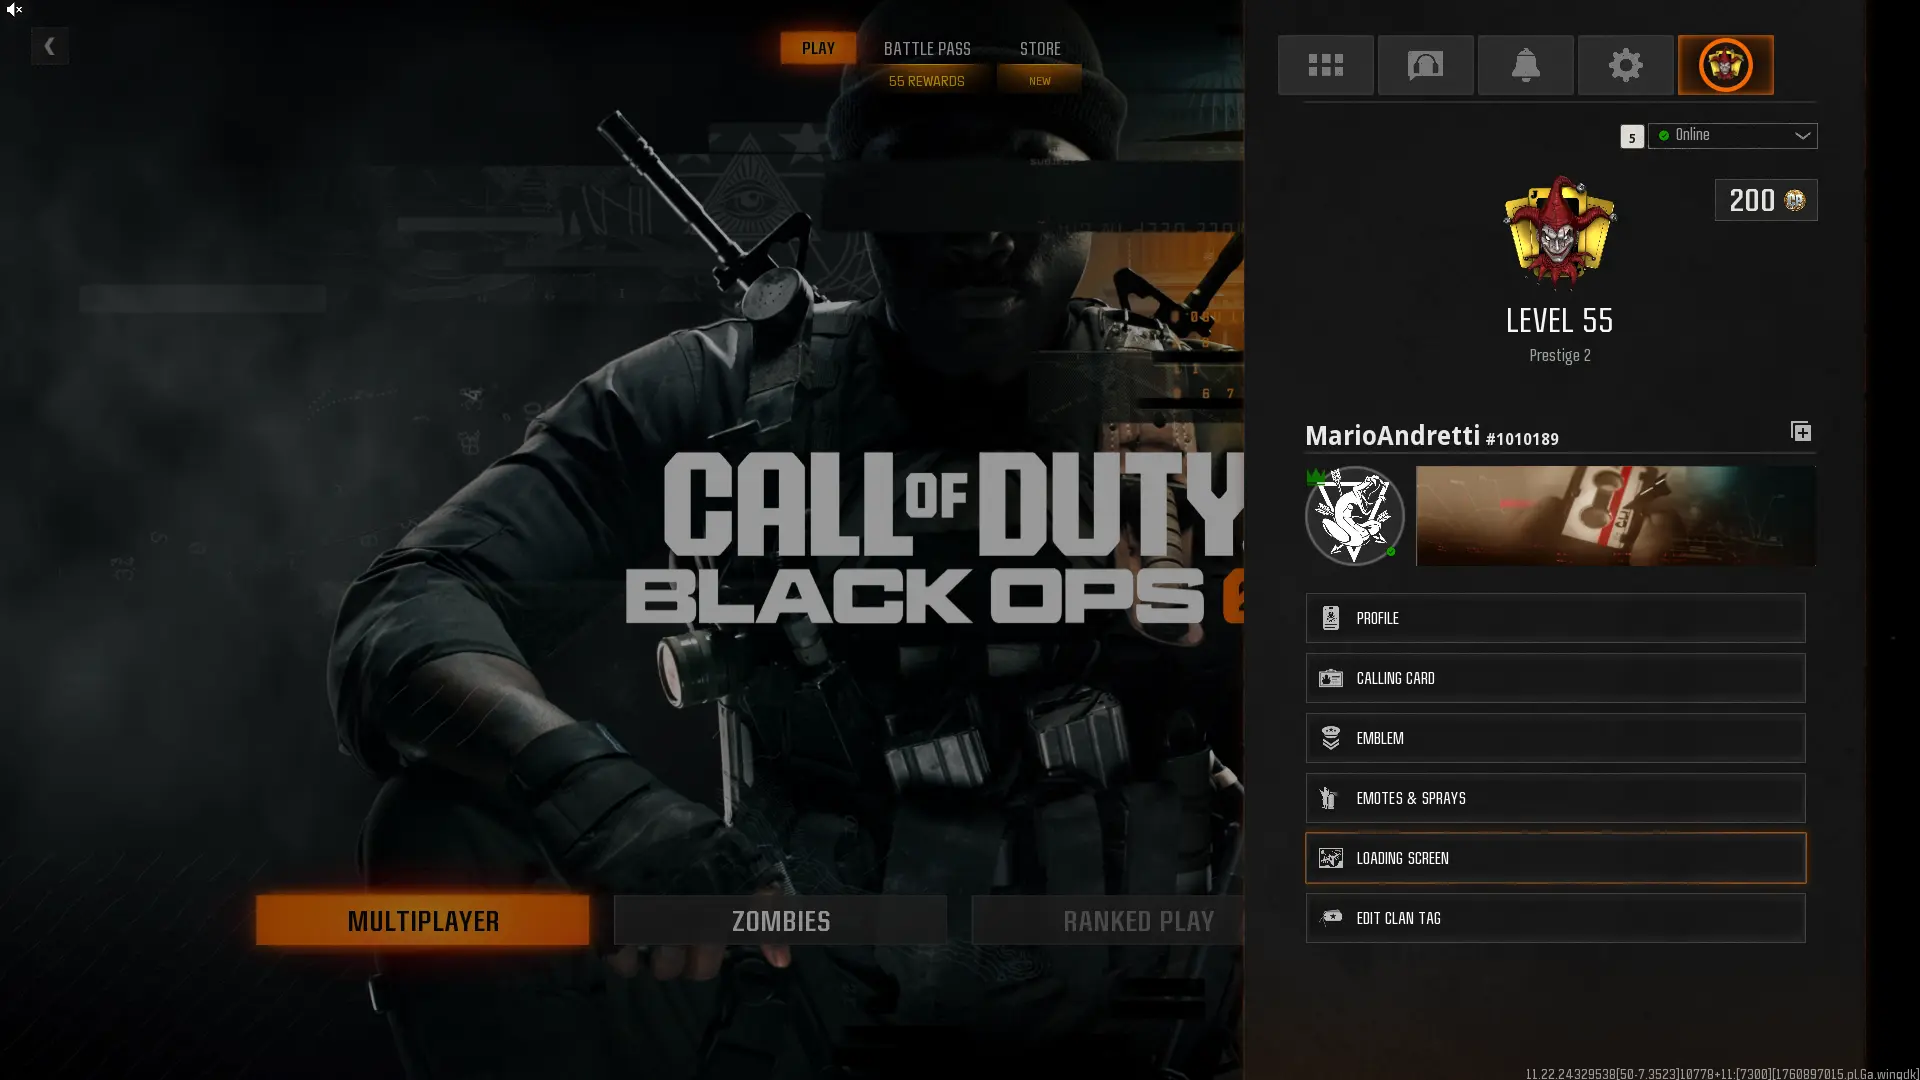The height and width of the screenshot is (1080, 1920).
Task: Click the calling card banner thumbnail
Action: tap(1615, 516)
